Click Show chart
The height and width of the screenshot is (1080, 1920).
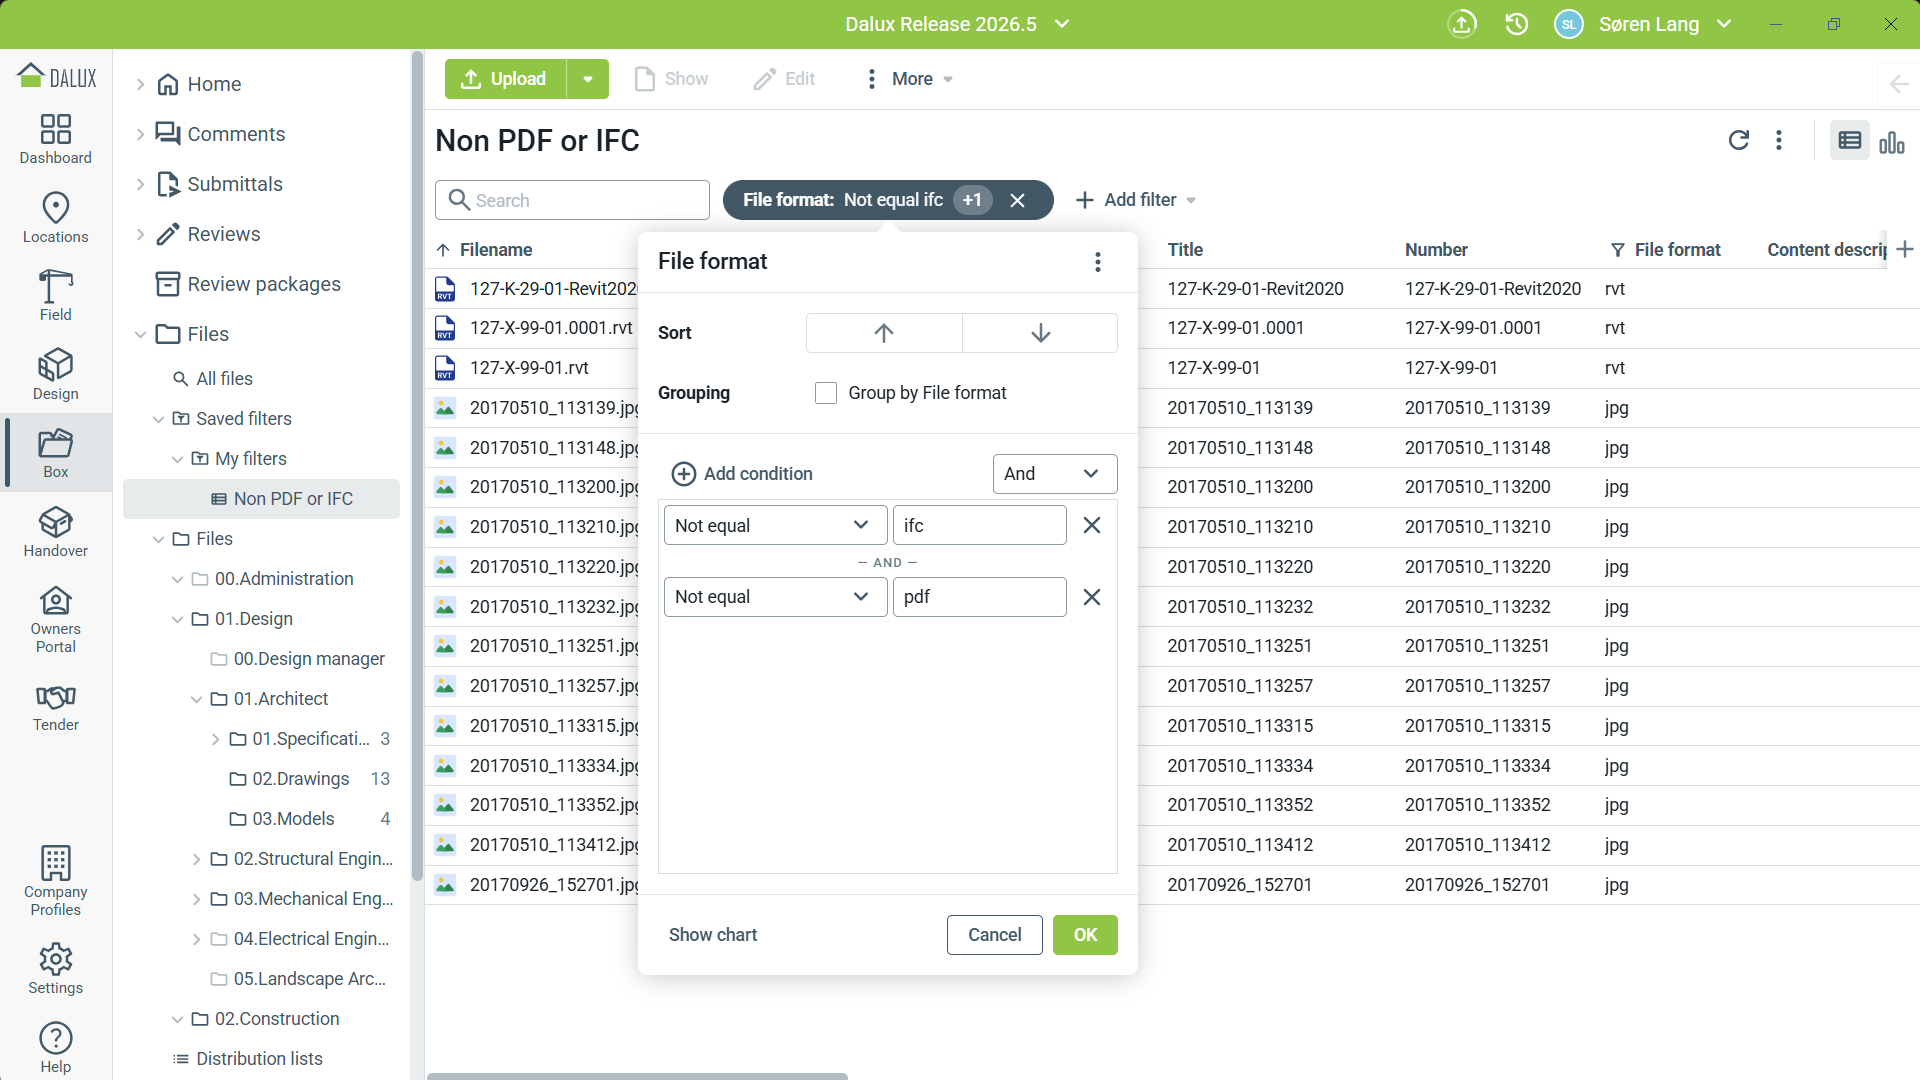(x=713, y=935)
